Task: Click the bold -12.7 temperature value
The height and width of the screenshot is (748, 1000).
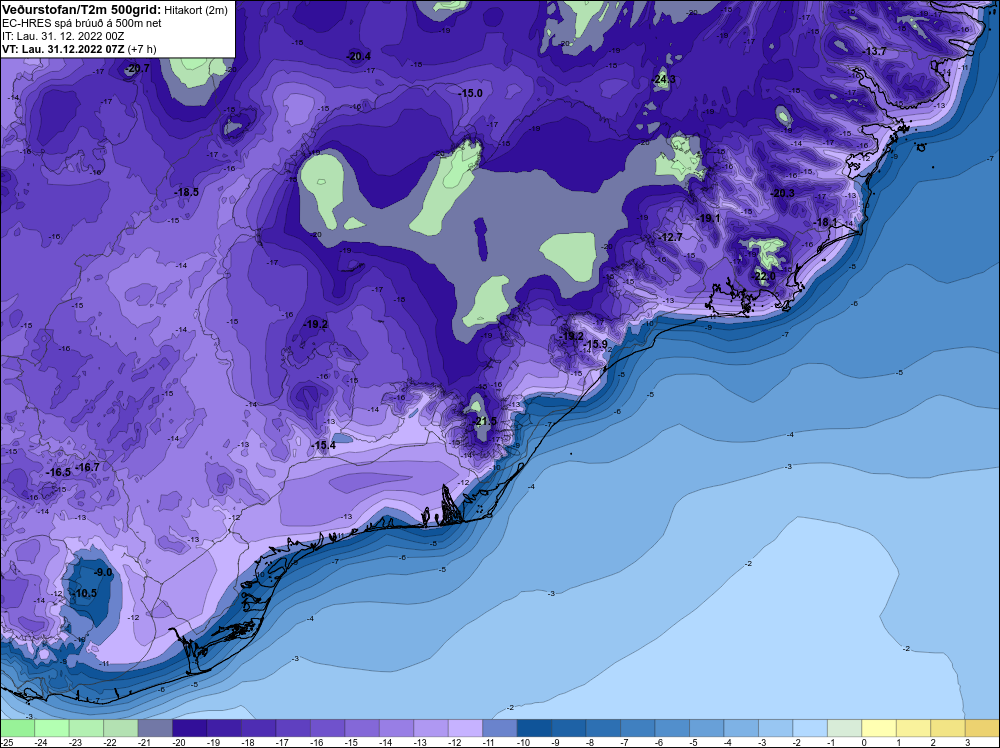Action: [x=670, y=237]
